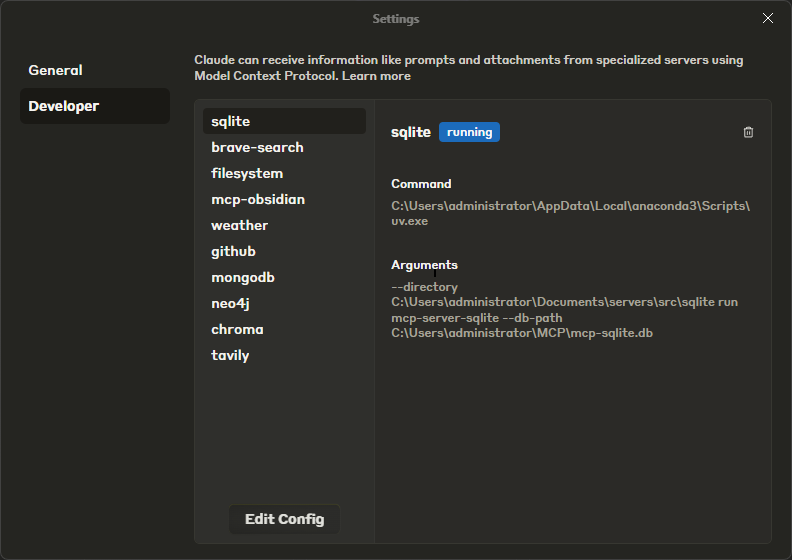Select the mongodb server entry

coord(243,277)
